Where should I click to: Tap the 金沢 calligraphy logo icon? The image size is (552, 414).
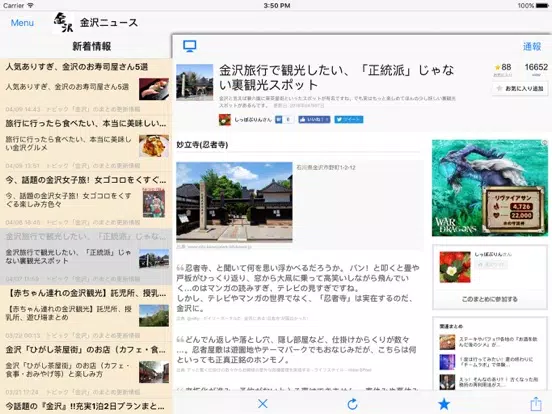(63, 23)
